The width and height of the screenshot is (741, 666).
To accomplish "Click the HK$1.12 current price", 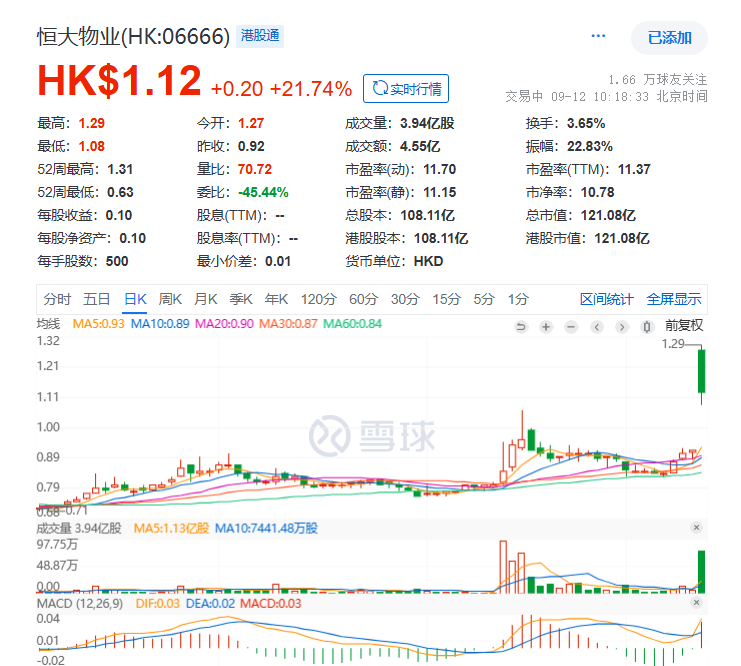I will click(119, 81).
